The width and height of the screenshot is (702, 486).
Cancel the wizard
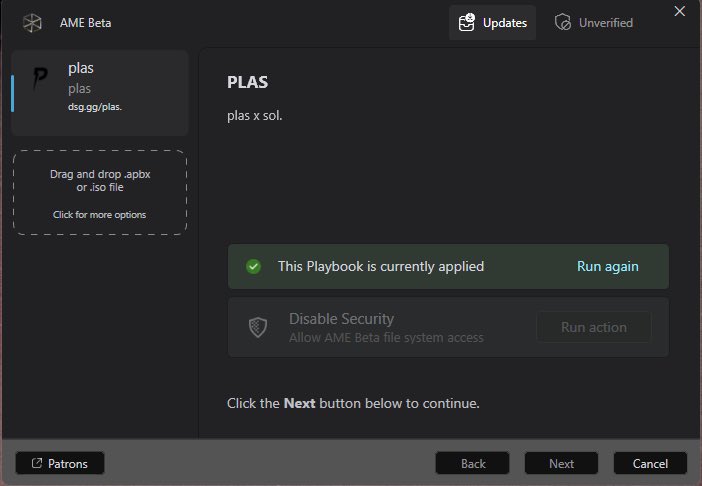(650, 463)
